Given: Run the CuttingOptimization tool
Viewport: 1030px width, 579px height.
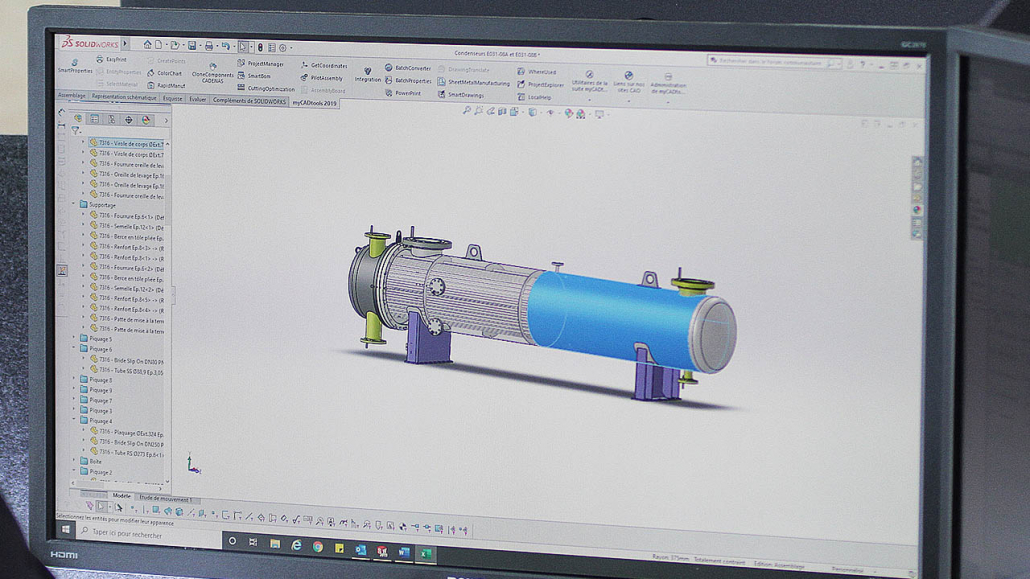Looking at the screenshot, I should click(x=266, y=88).
